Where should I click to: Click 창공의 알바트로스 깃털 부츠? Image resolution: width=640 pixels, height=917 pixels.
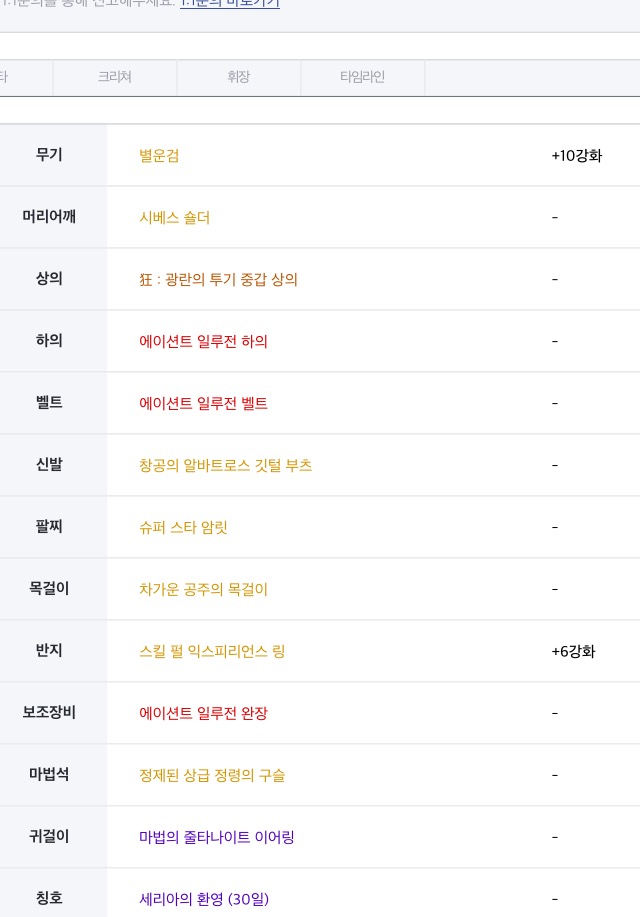click(x=225, y=466)
